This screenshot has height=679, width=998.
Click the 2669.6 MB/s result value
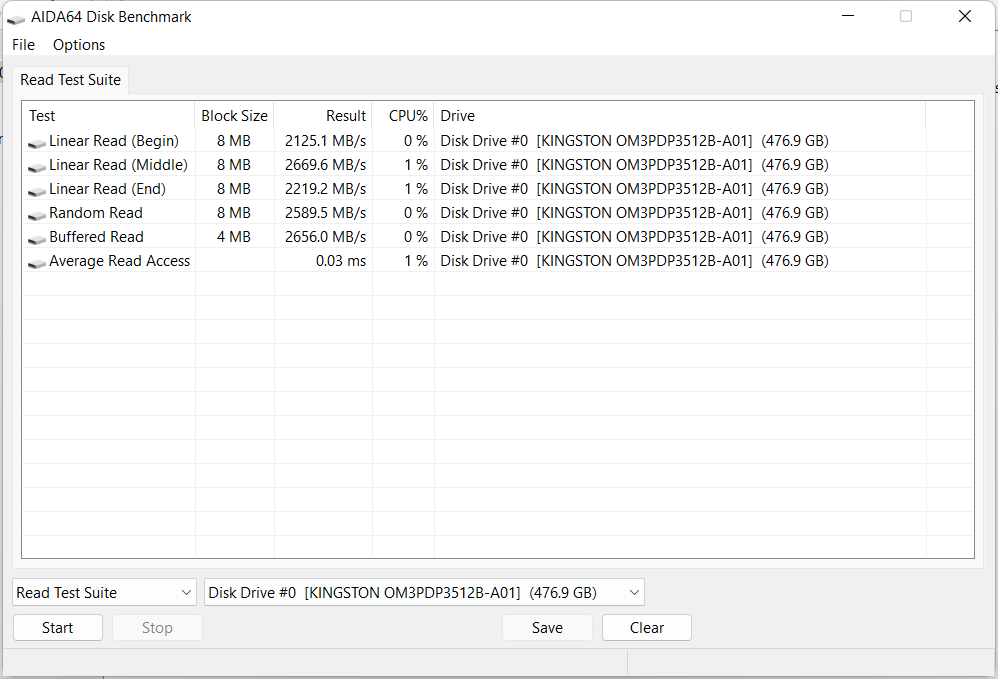pyautogui.click(x=325, y=165)
